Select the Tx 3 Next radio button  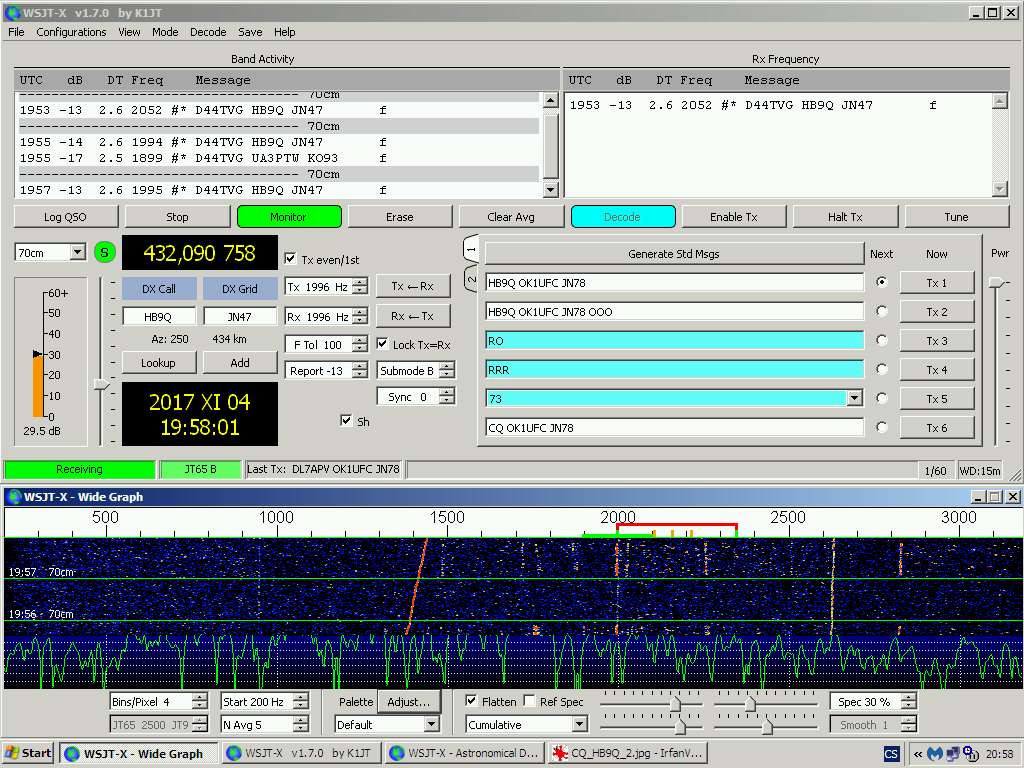coord(881,340)
